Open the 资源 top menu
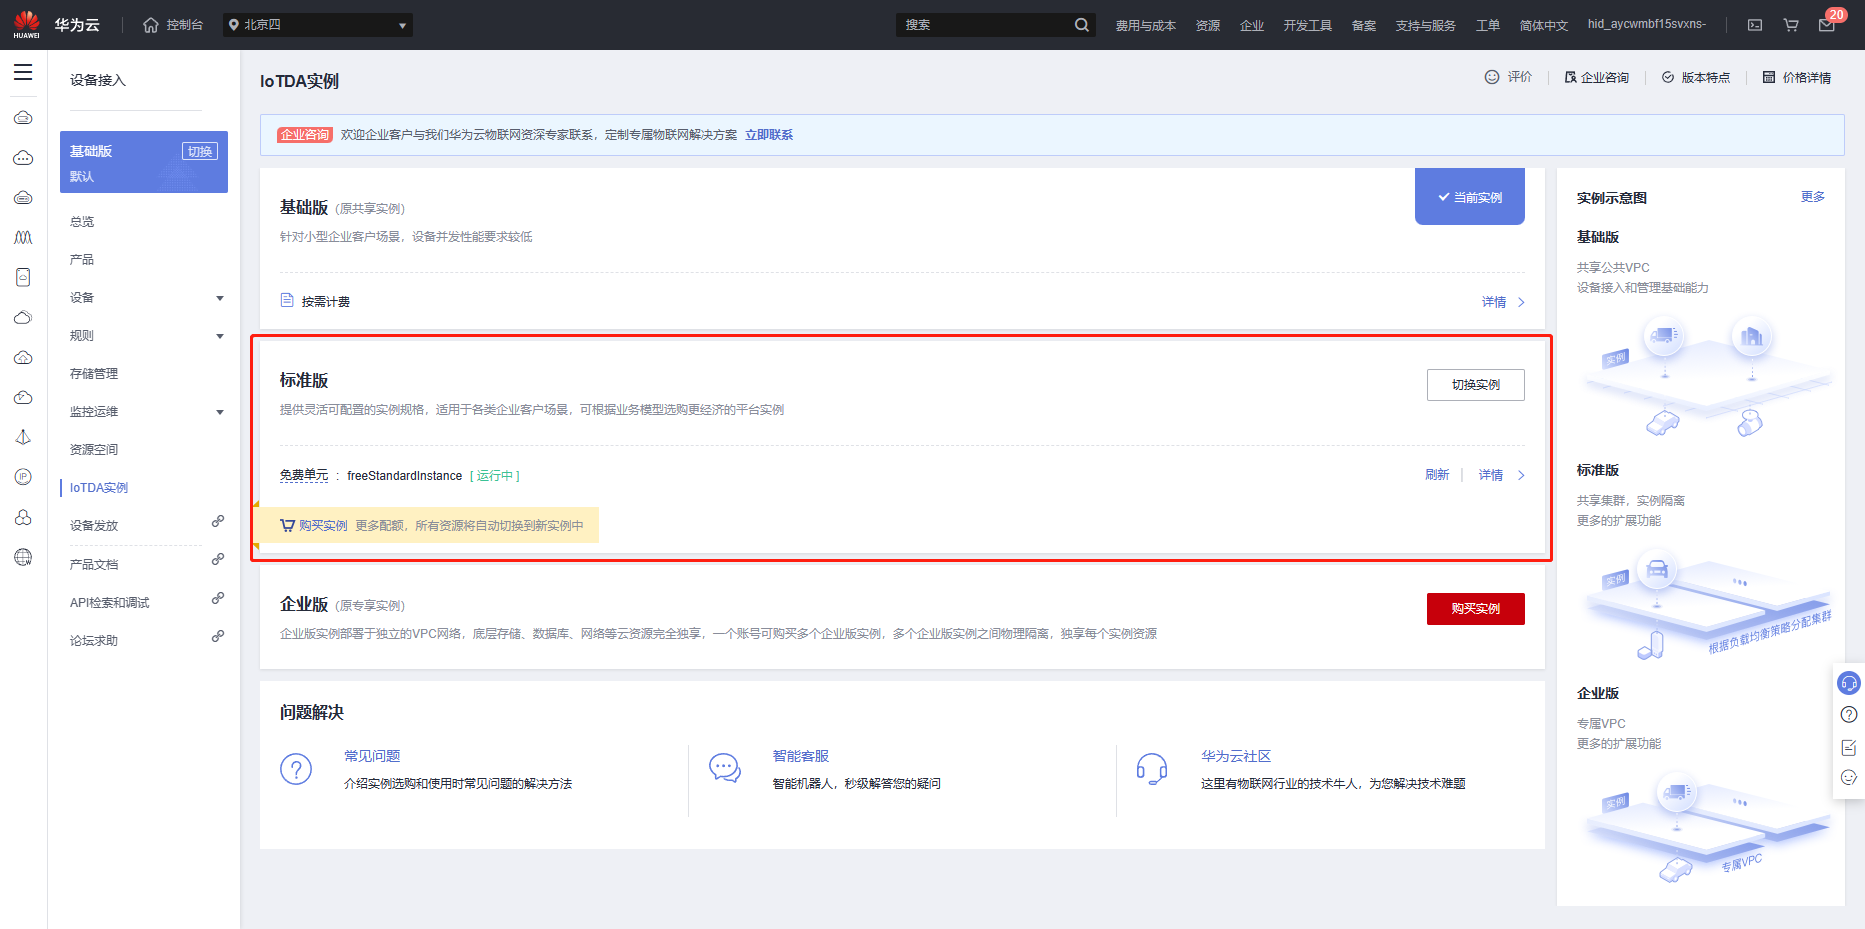This screenshot has height=929, width=1865. click(x=1208, y=25)
